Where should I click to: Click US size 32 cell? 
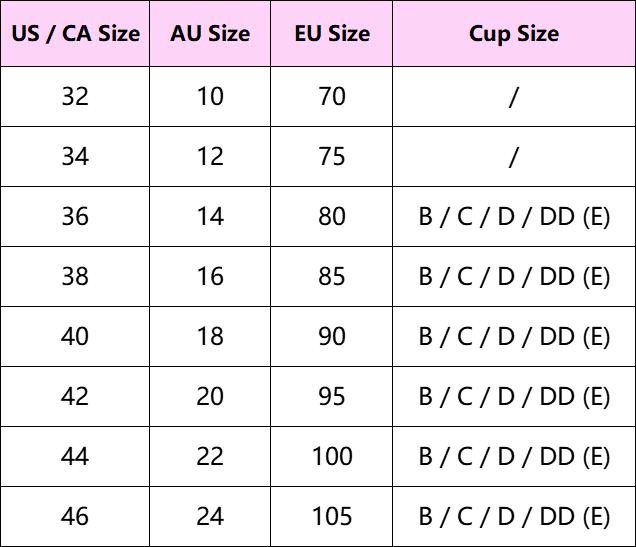pos(75,97)
